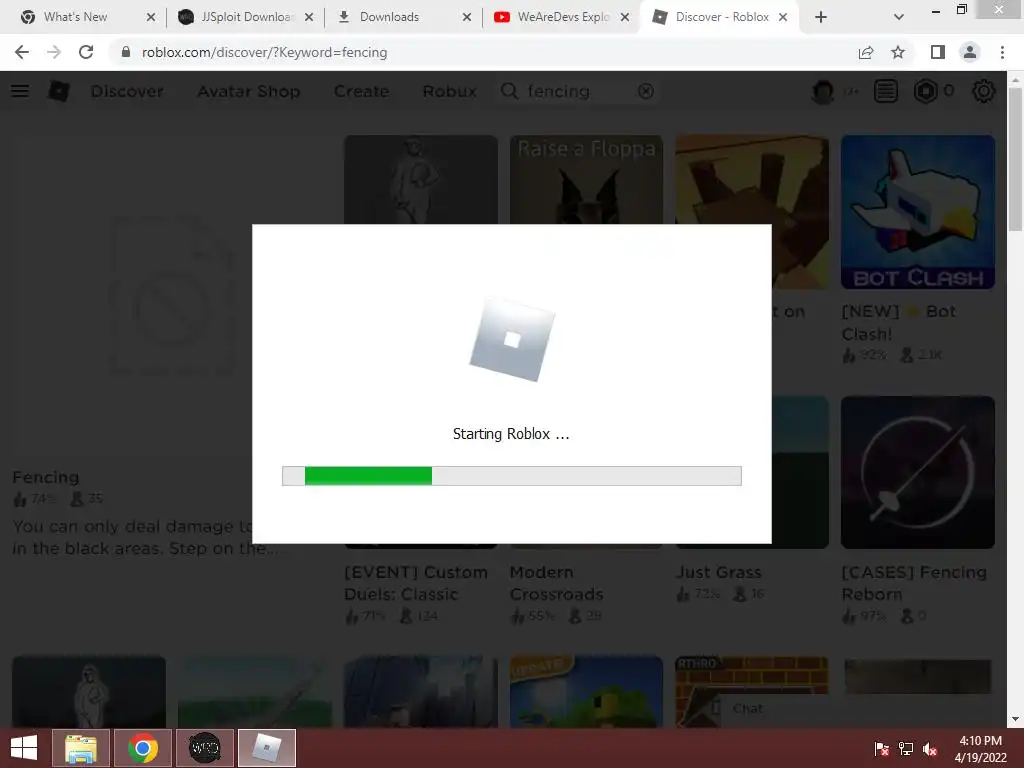Select the Discover - Roblox tab
The height and width of the screenshot is (768, 1024).
tap(718, 17)
